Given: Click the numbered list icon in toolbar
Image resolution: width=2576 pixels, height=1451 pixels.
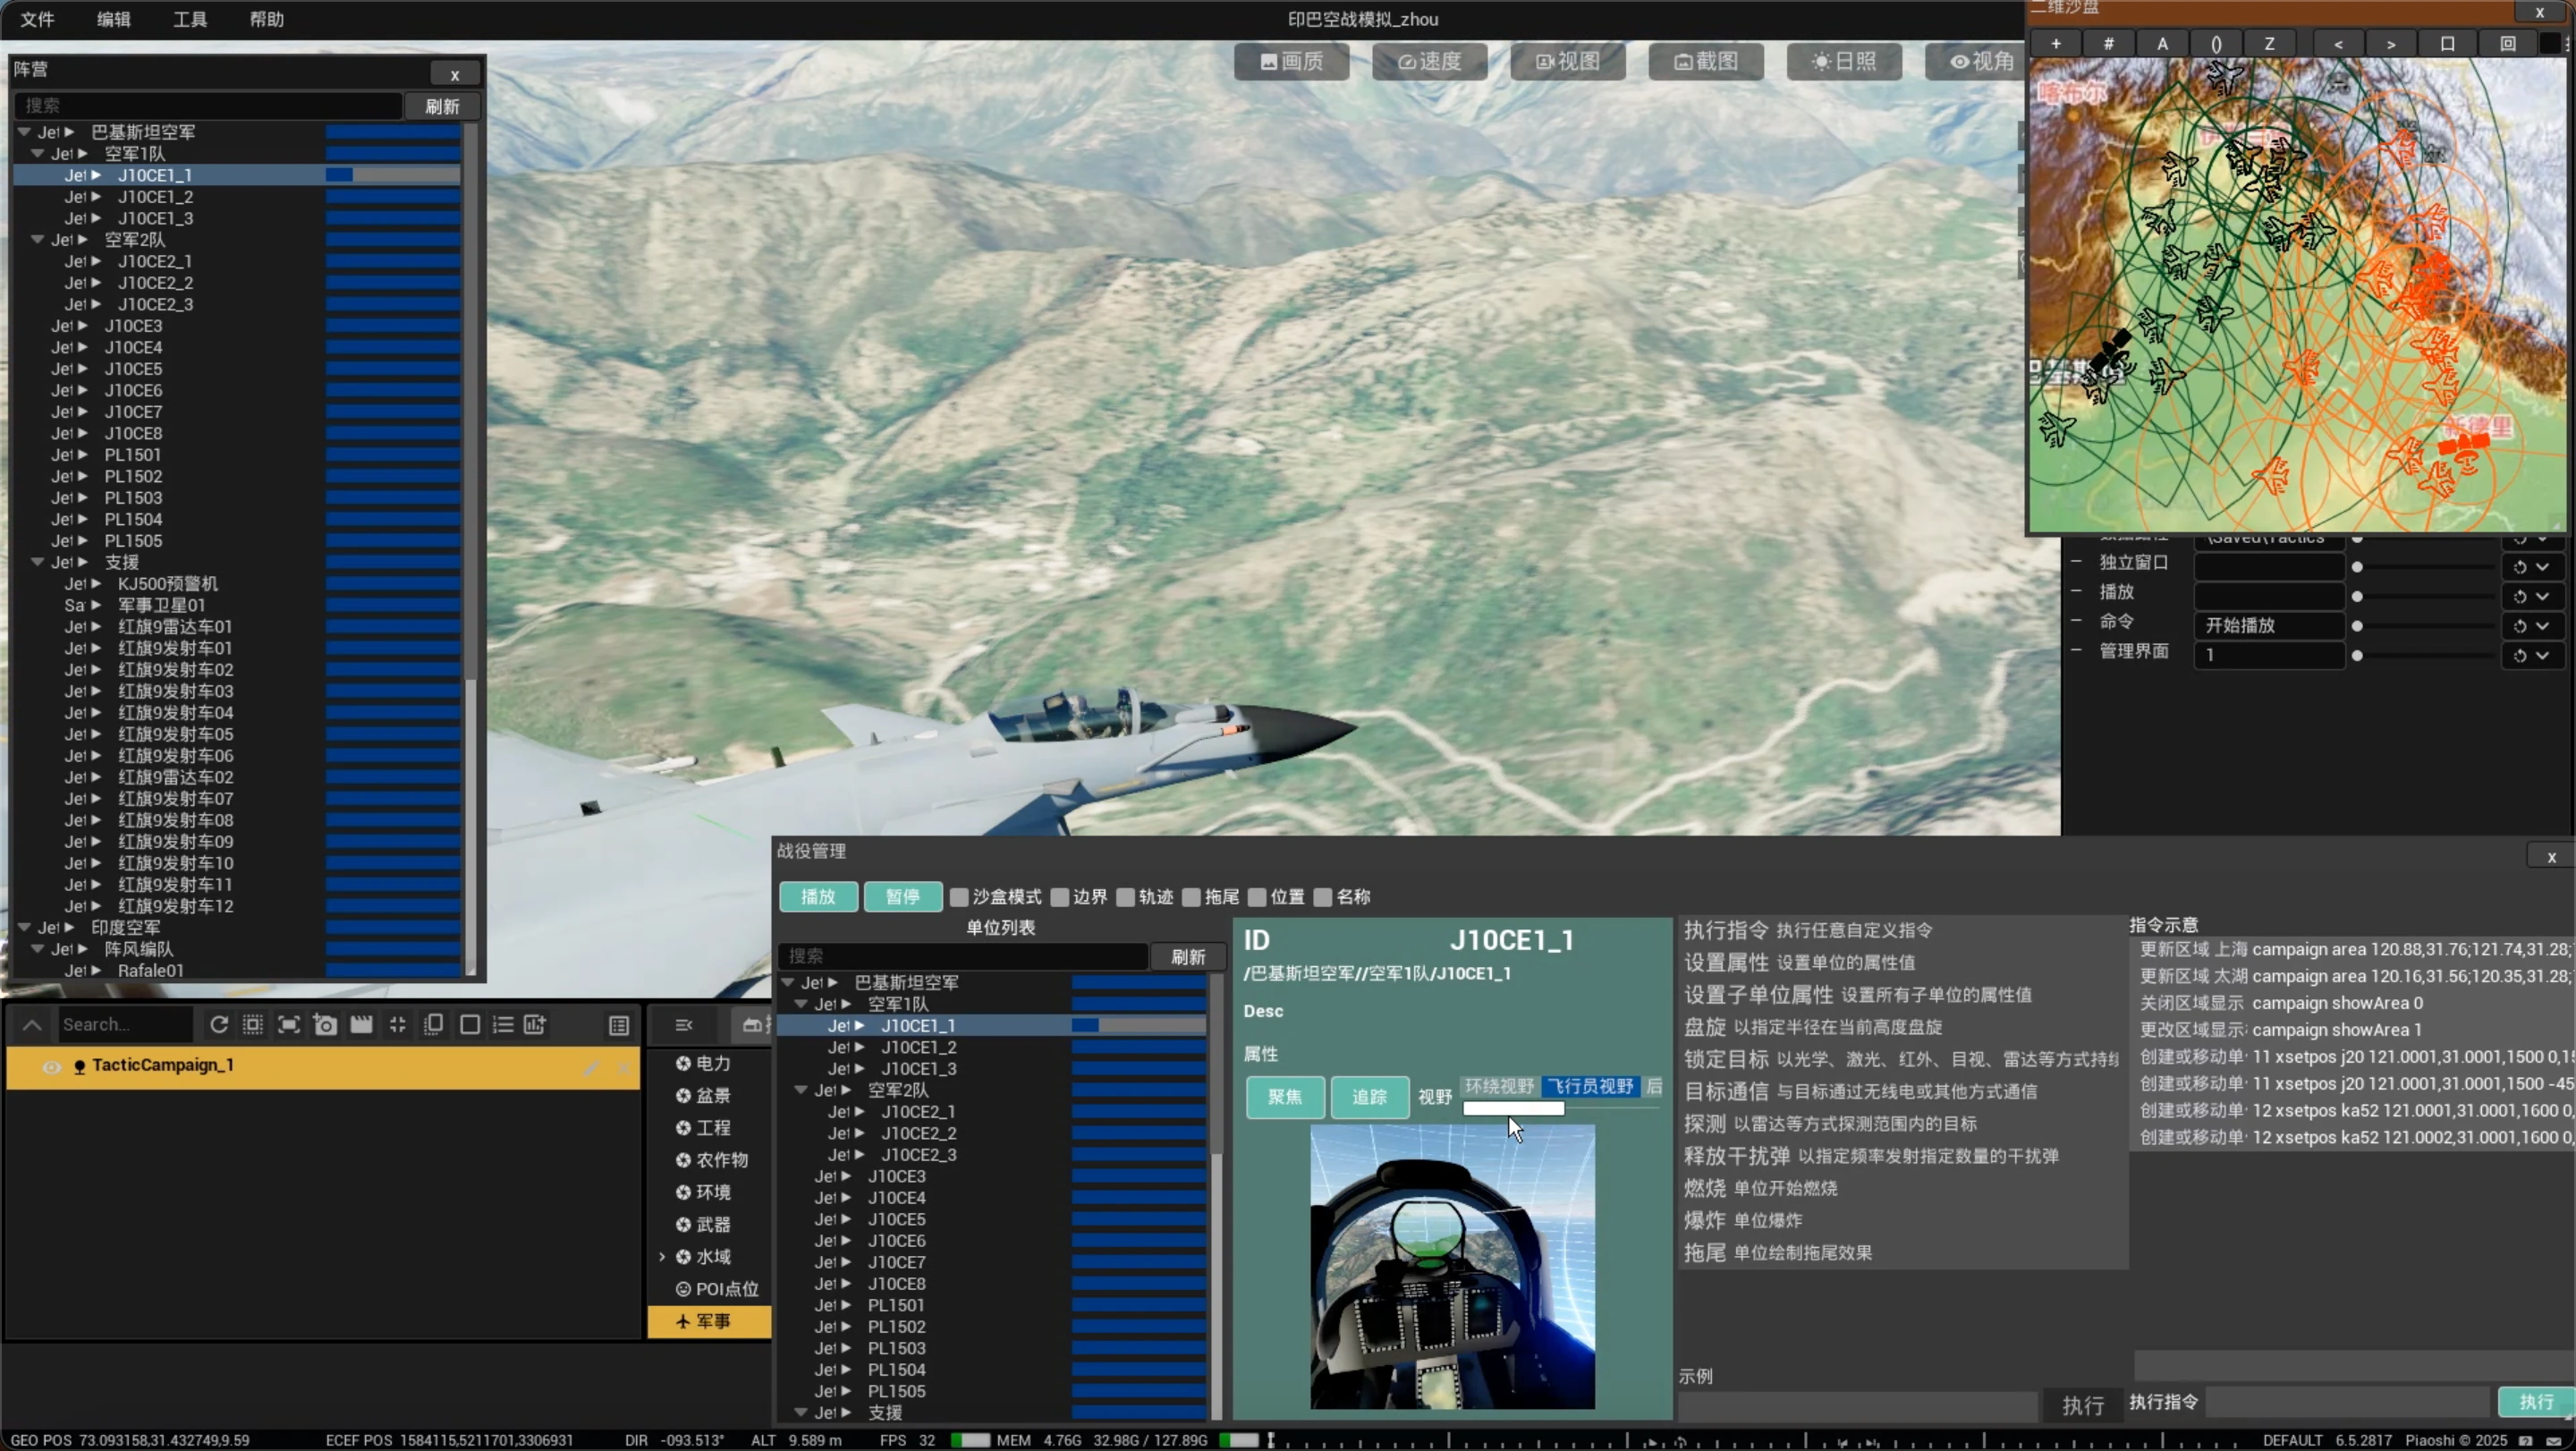Looking at the screenshot, I should click(x=503, y=1024).
